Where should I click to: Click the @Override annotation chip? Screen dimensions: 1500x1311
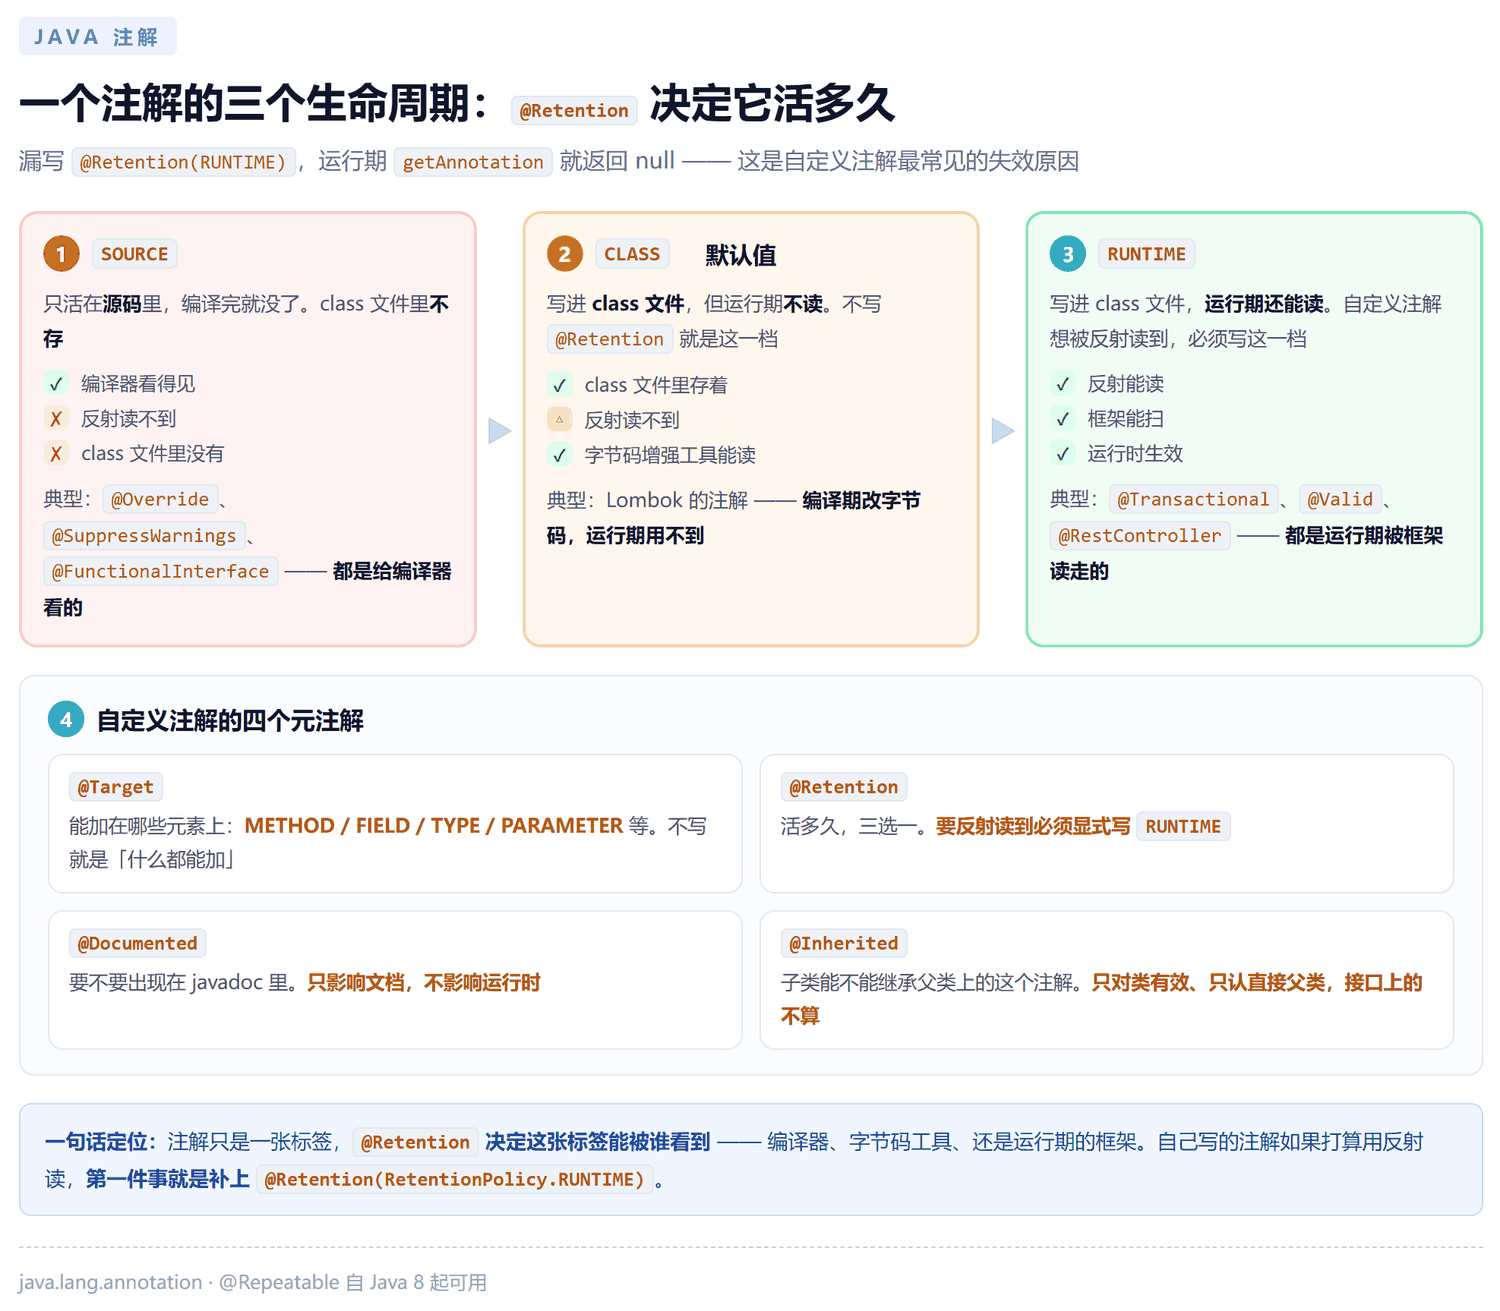click(160, 499)
